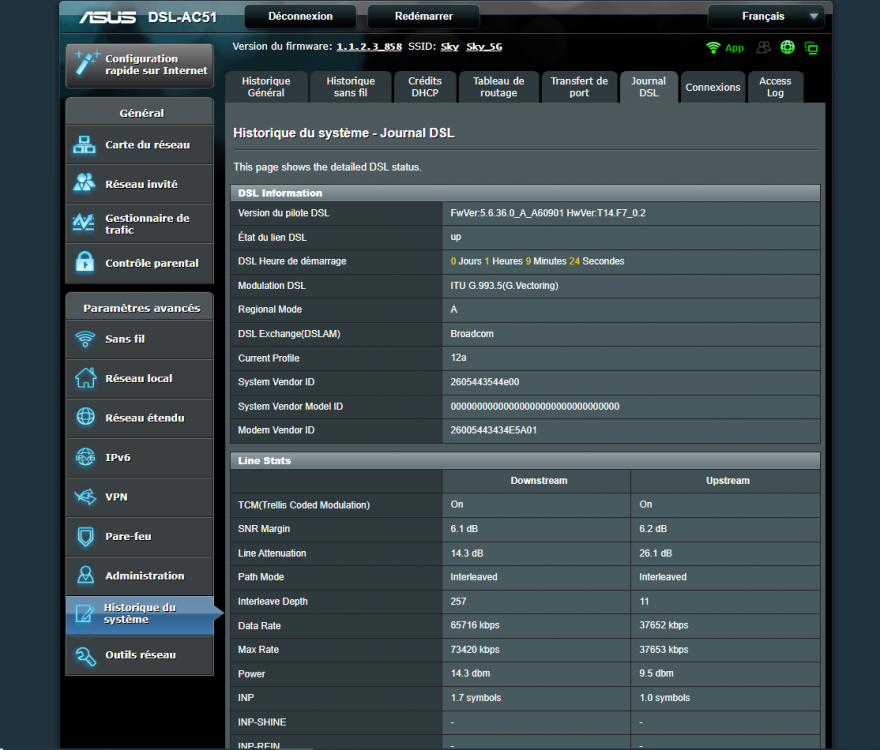Screen dimensions: 880x750
Task: Open Contrôle parental section
Action: (139, 264)
